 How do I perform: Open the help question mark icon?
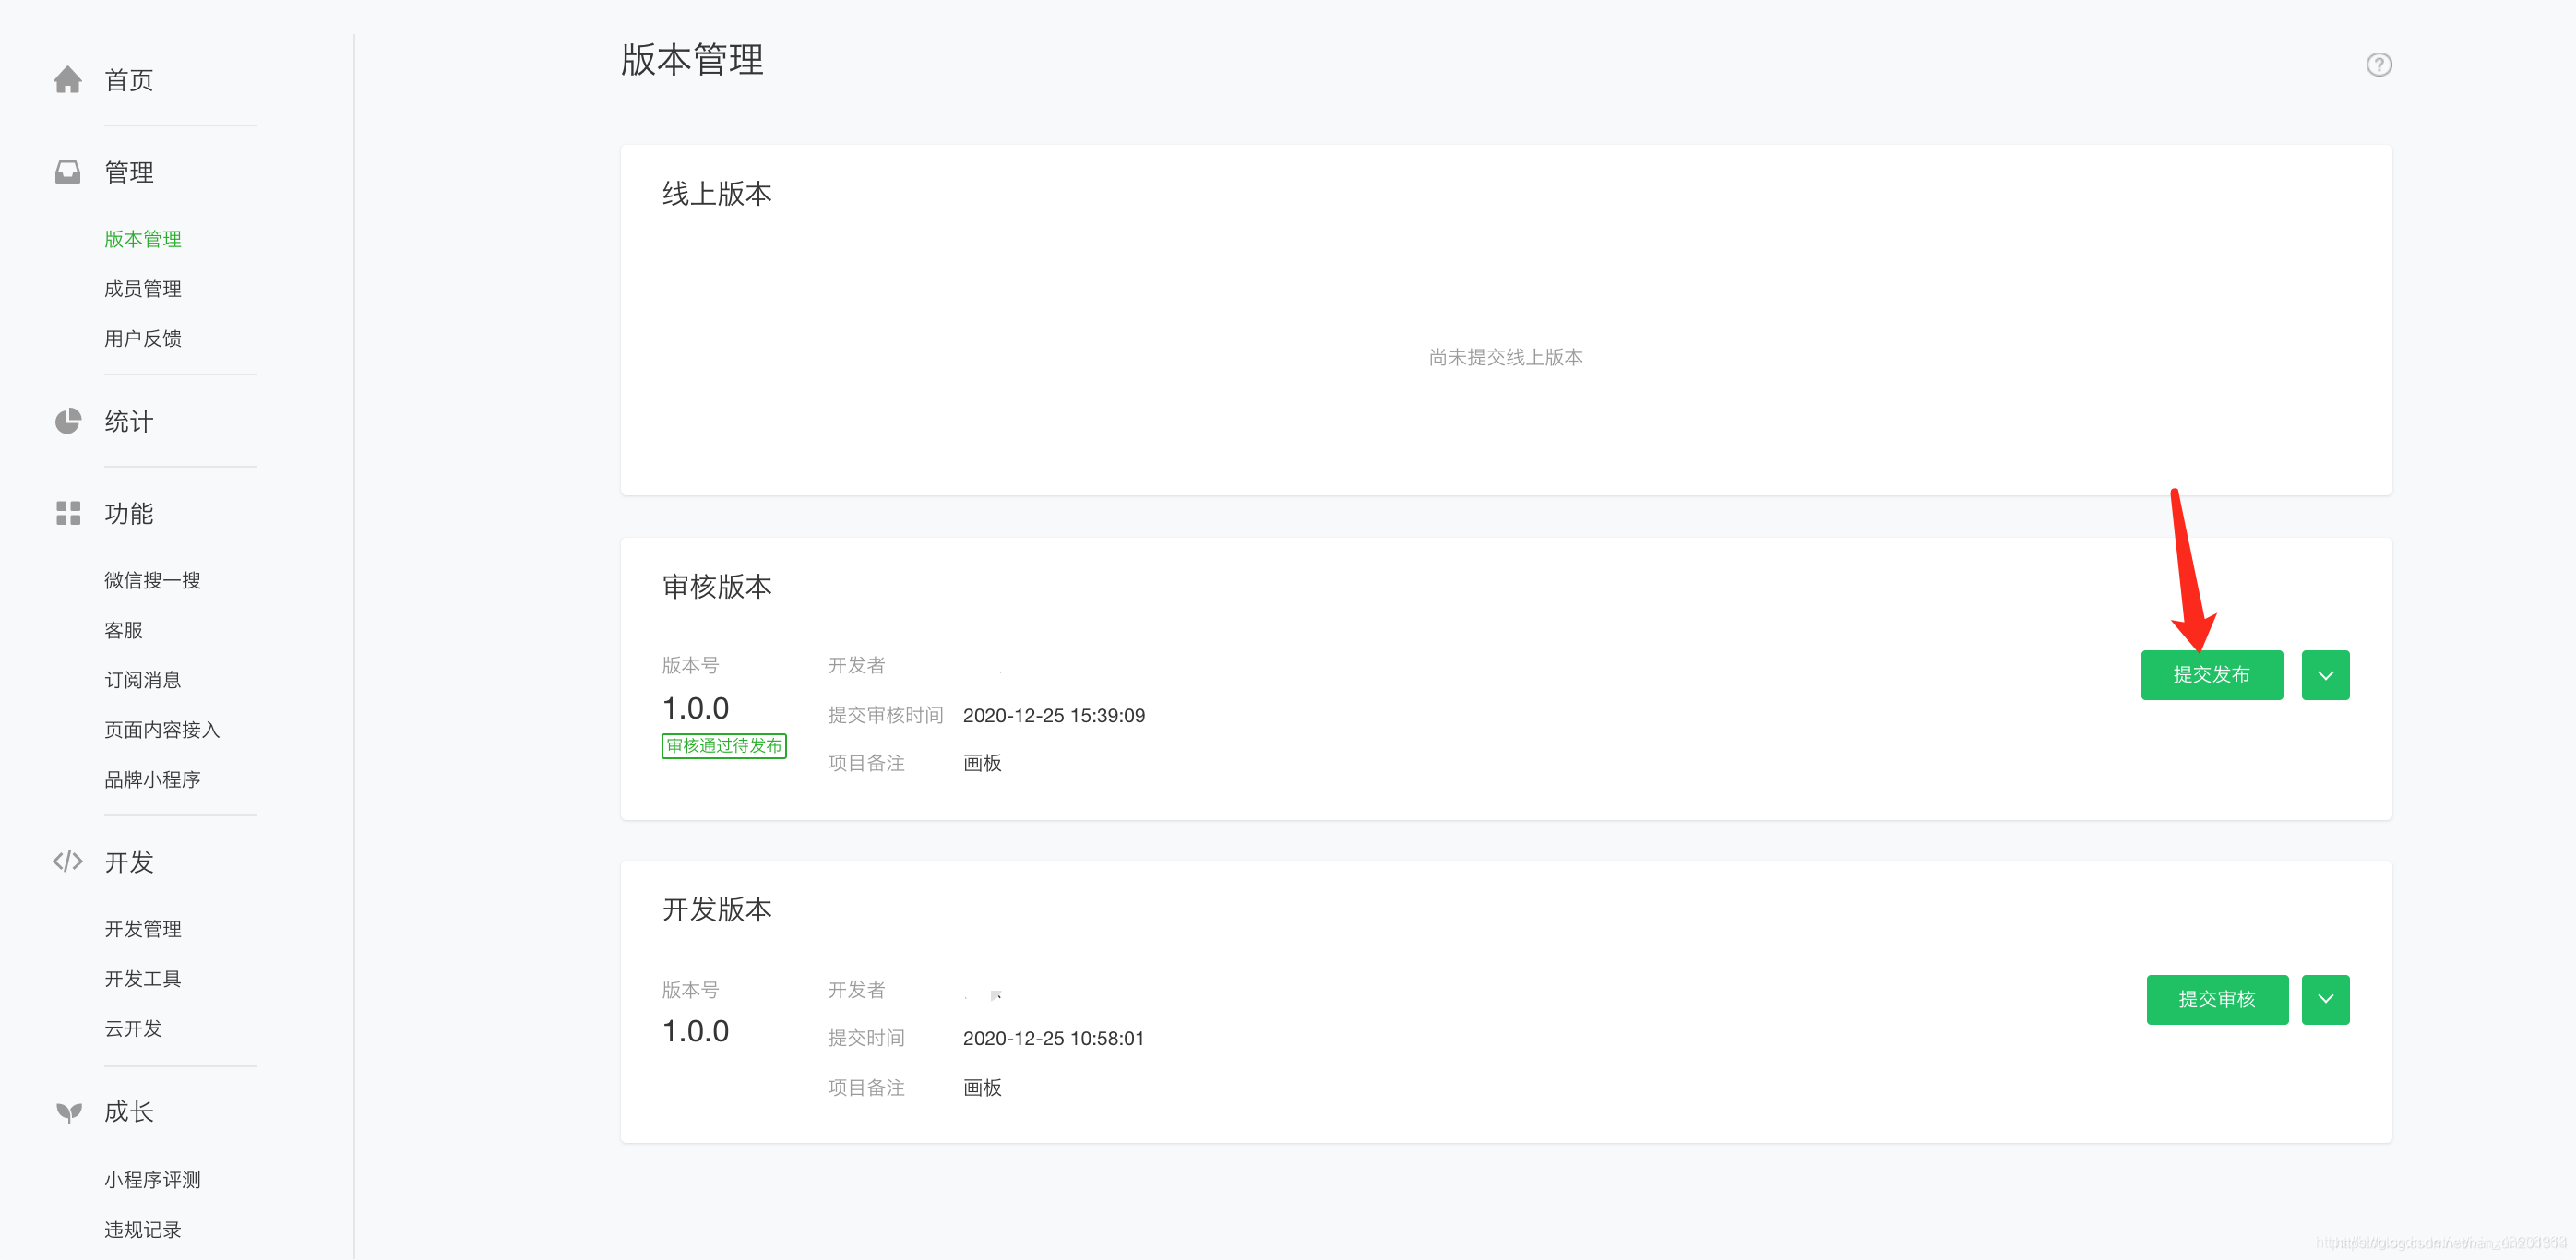[2378, 65]
